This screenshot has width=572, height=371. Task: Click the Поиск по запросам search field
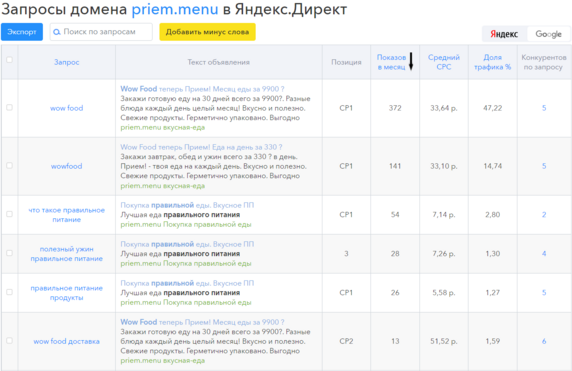pos(101,32)
